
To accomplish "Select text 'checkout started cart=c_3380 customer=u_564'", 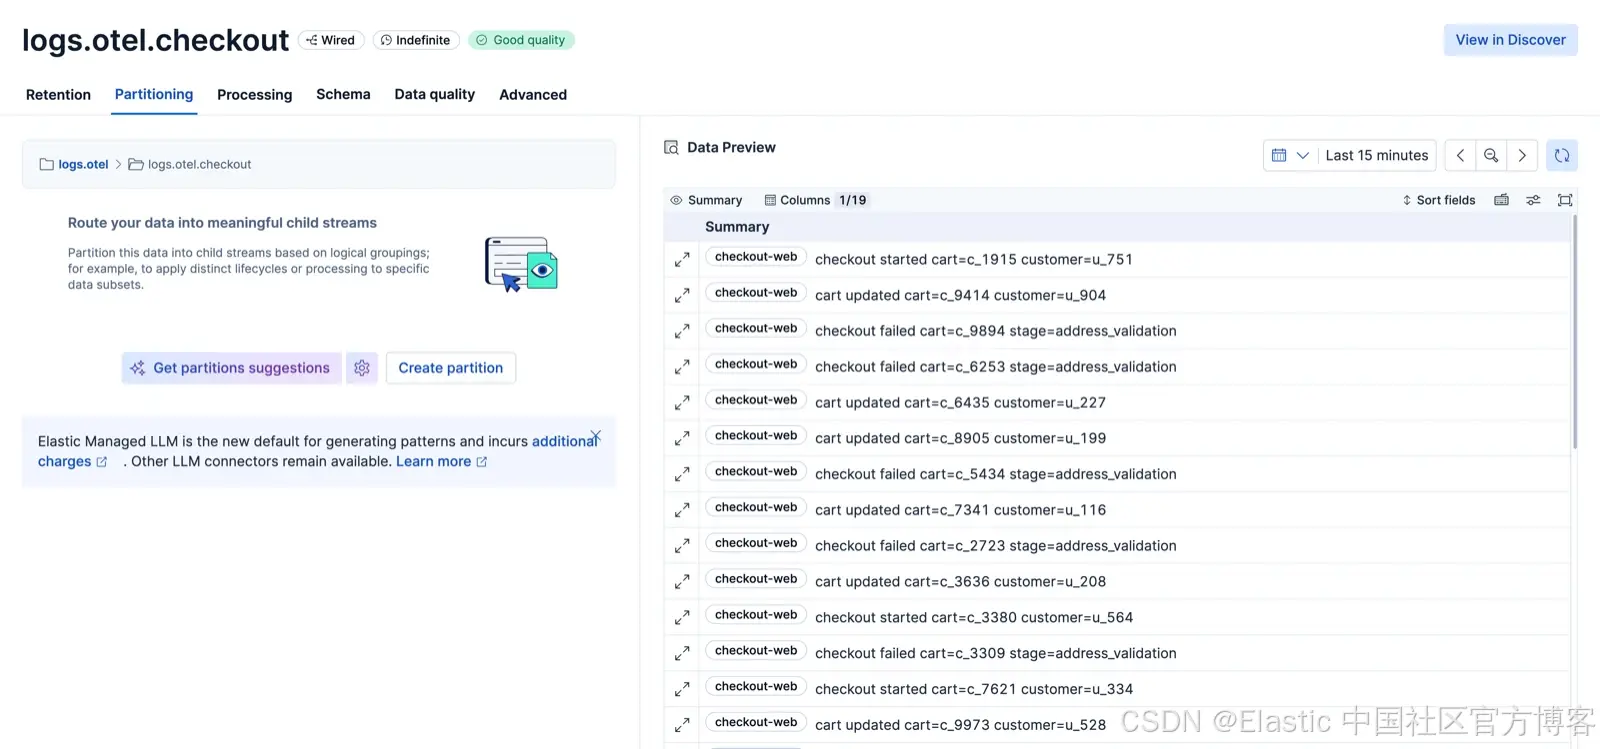I will [x=974, y=618].
